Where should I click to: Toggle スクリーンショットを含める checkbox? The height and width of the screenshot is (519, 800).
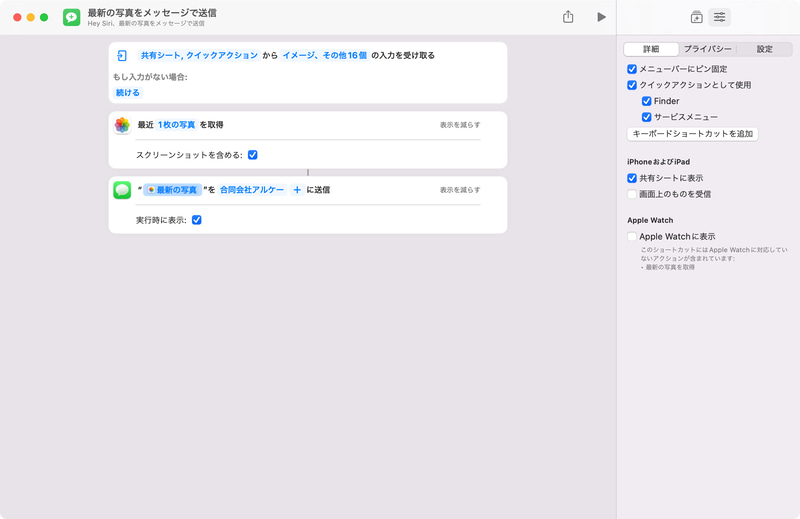253,155
